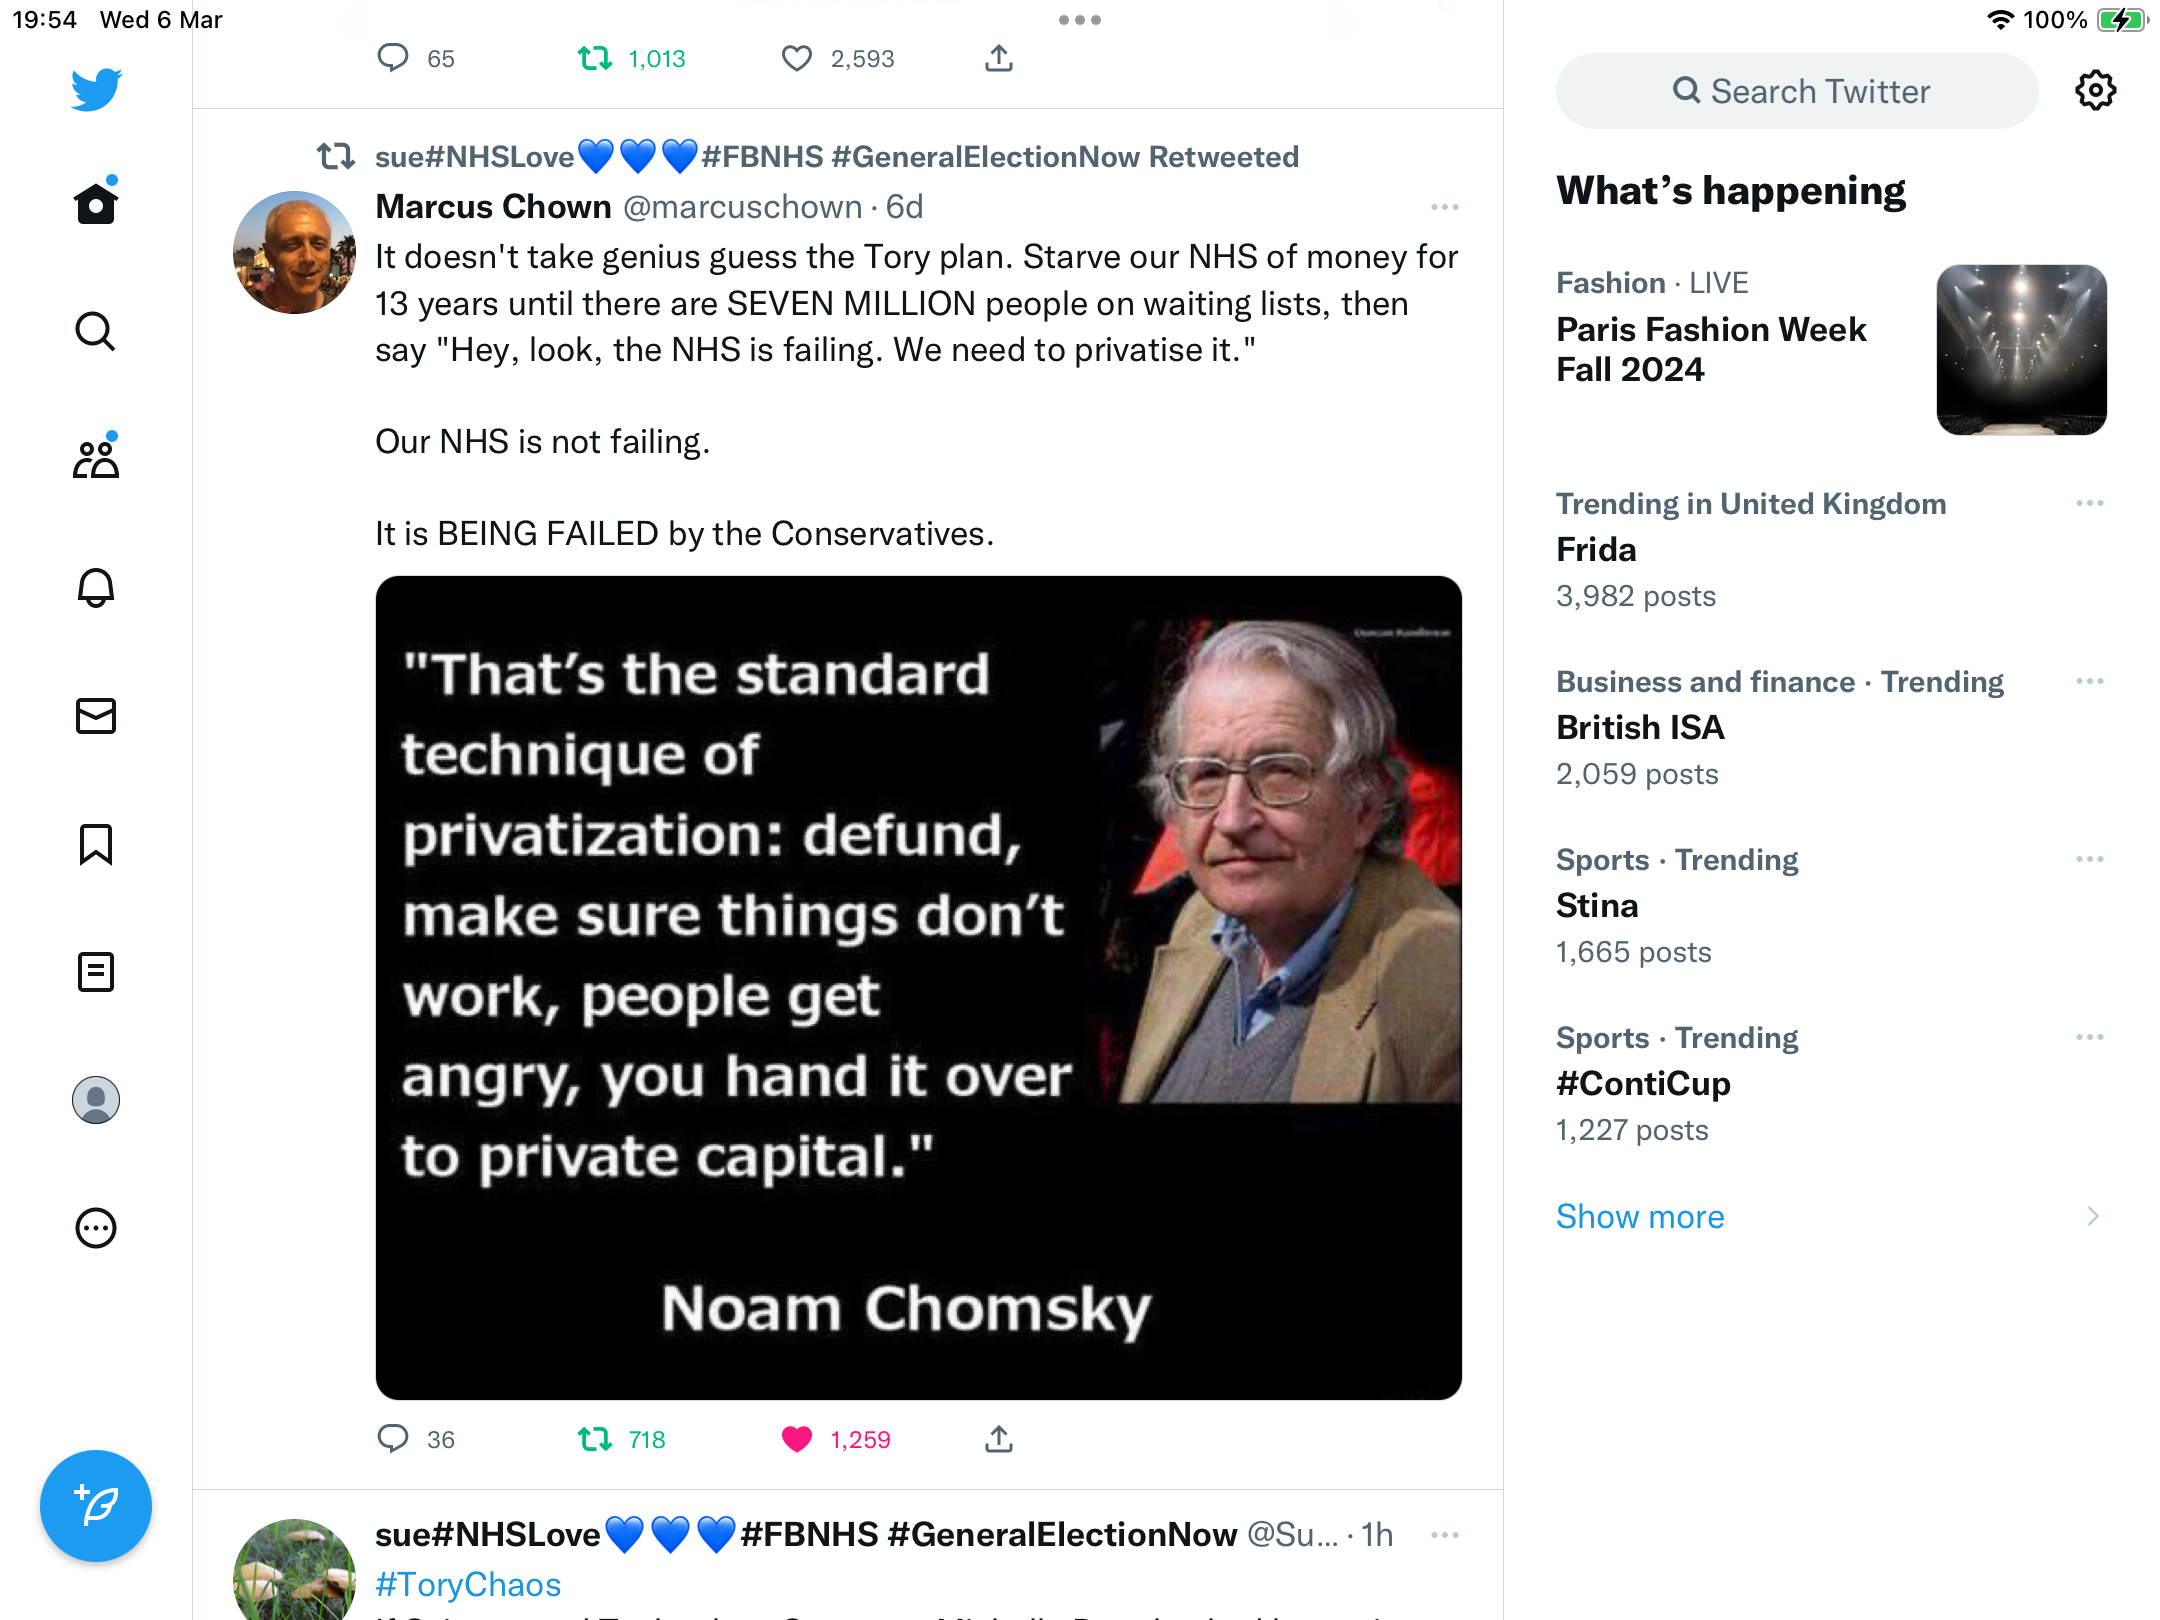
Task: Open the Home feed icon
Action: (x=96, y=203)
